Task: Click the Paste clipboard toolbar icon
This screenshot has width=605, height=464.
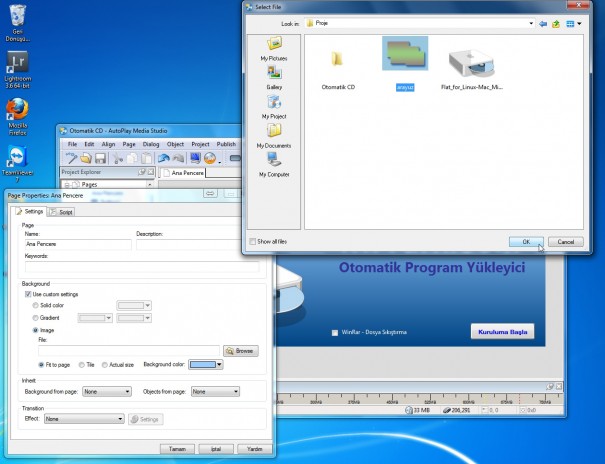Action: (x=146, y=158)
